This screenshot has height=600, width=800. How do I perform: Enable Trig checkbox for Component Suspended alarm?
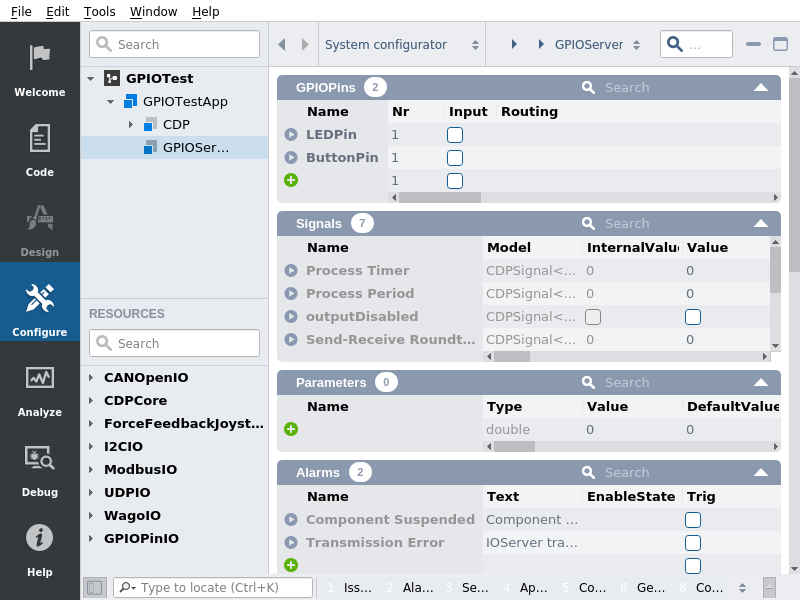693,519
